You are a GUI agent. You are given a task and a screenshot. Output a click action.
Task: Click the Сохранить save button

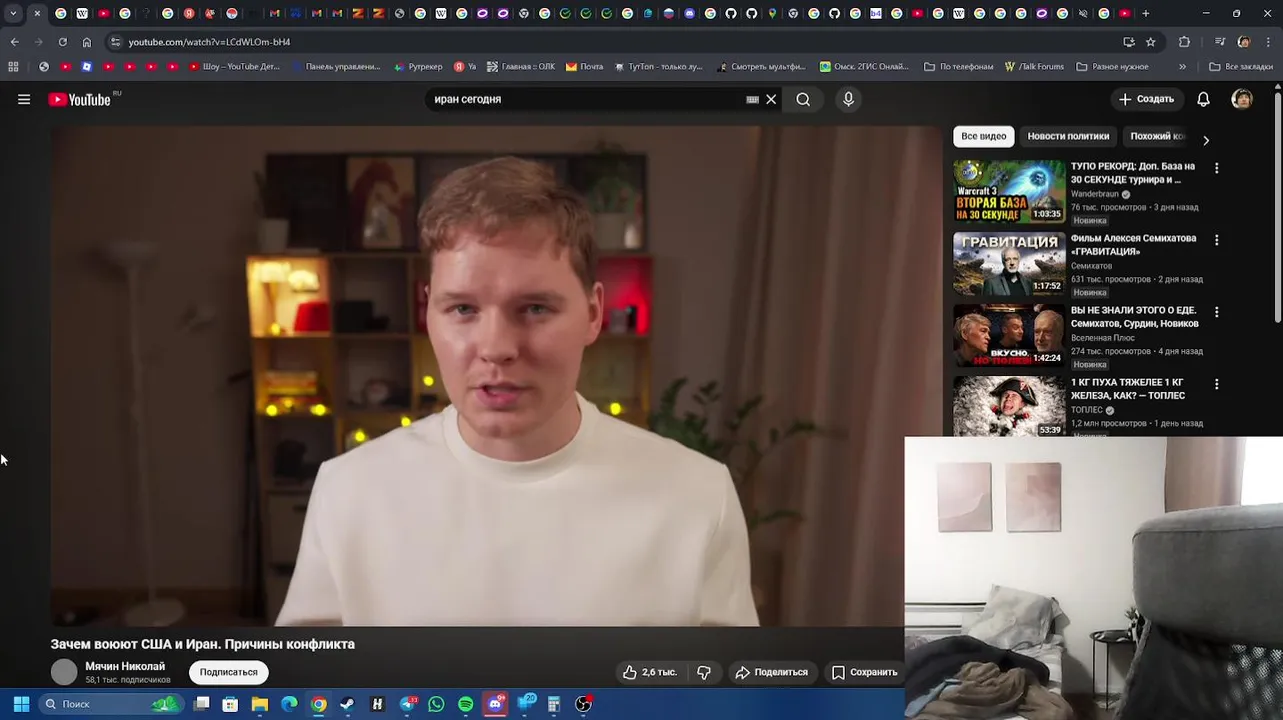(x=865, y=672)
